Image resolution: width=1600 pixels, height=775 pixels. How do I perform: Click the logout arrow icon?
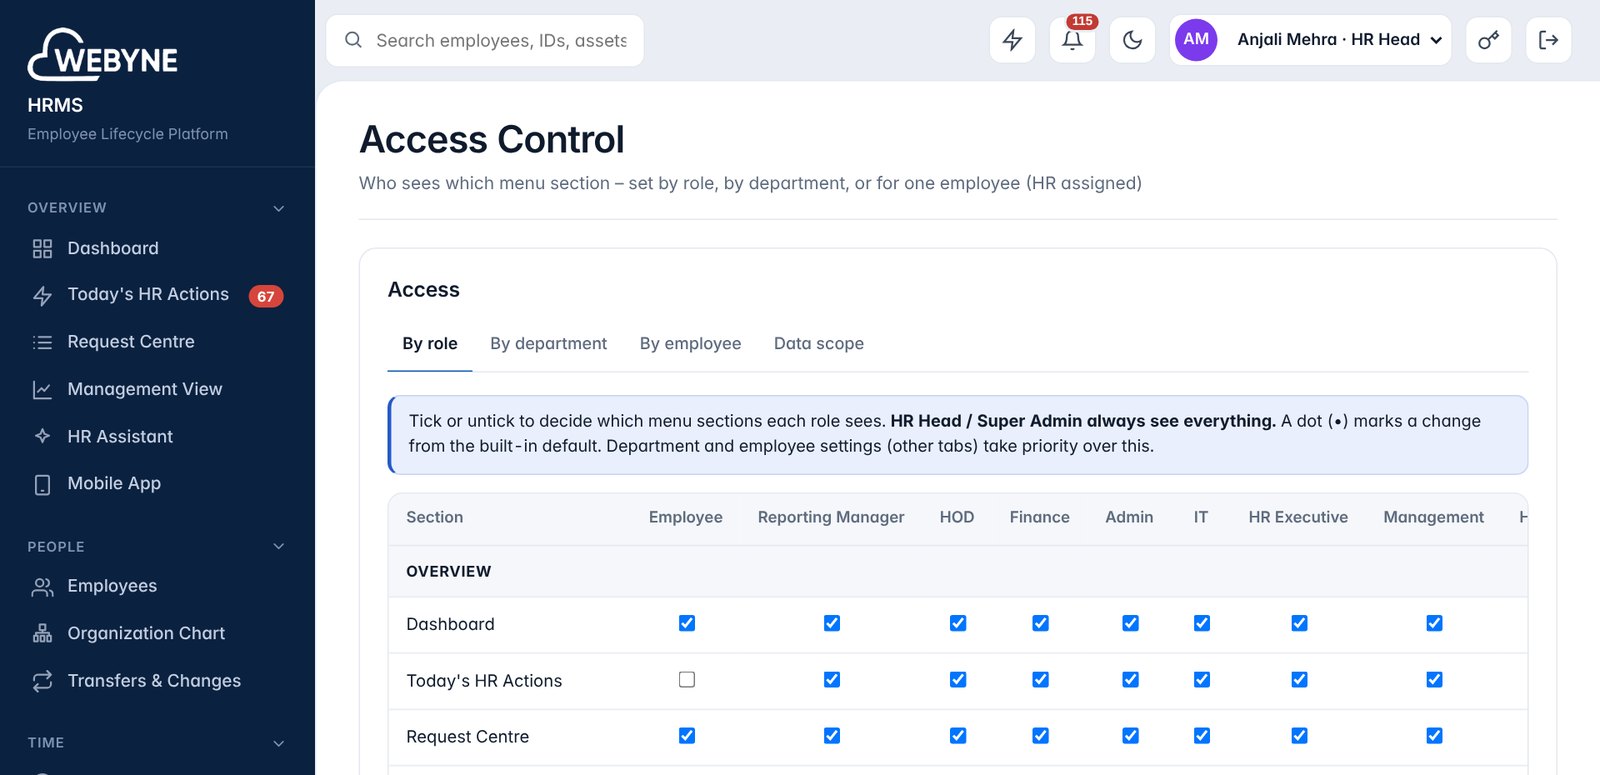[1548, 40]
